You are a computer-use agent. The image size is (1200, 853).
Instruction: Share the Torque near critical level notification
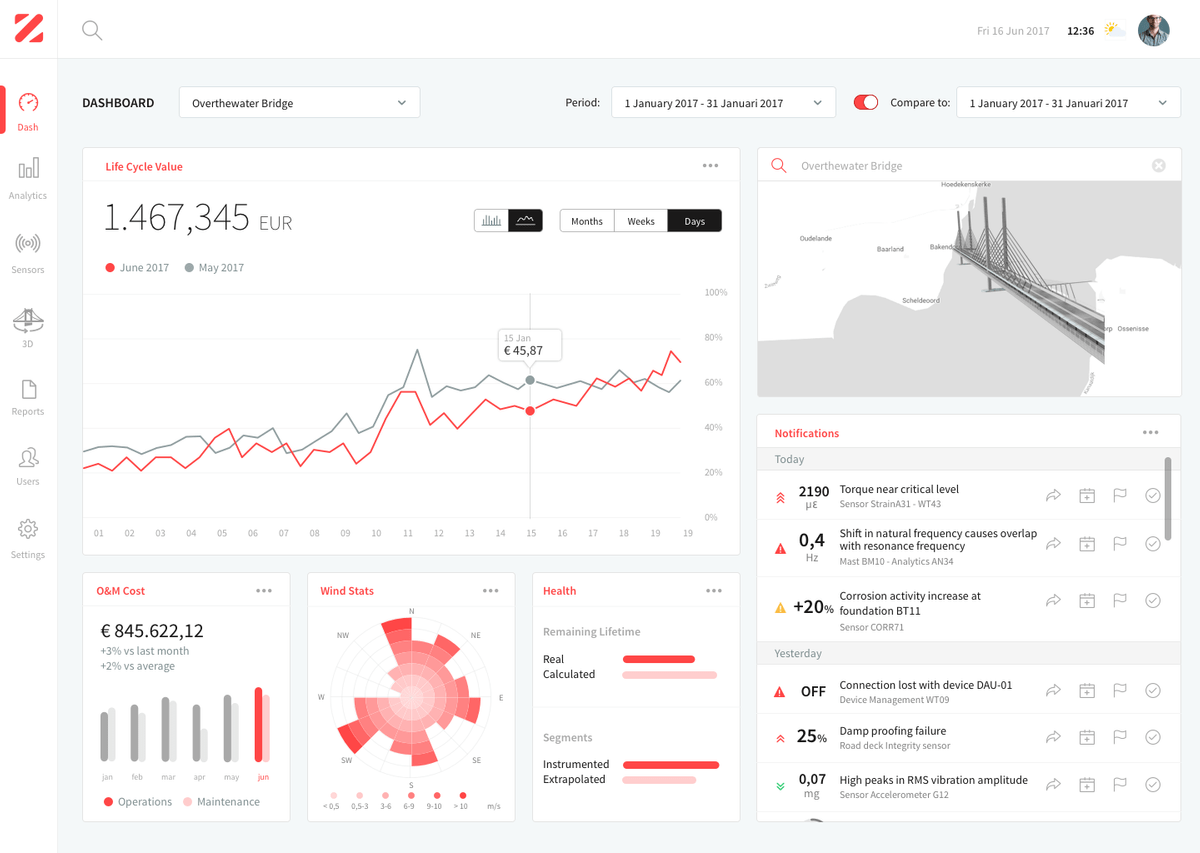click(x=1053, y=494)
